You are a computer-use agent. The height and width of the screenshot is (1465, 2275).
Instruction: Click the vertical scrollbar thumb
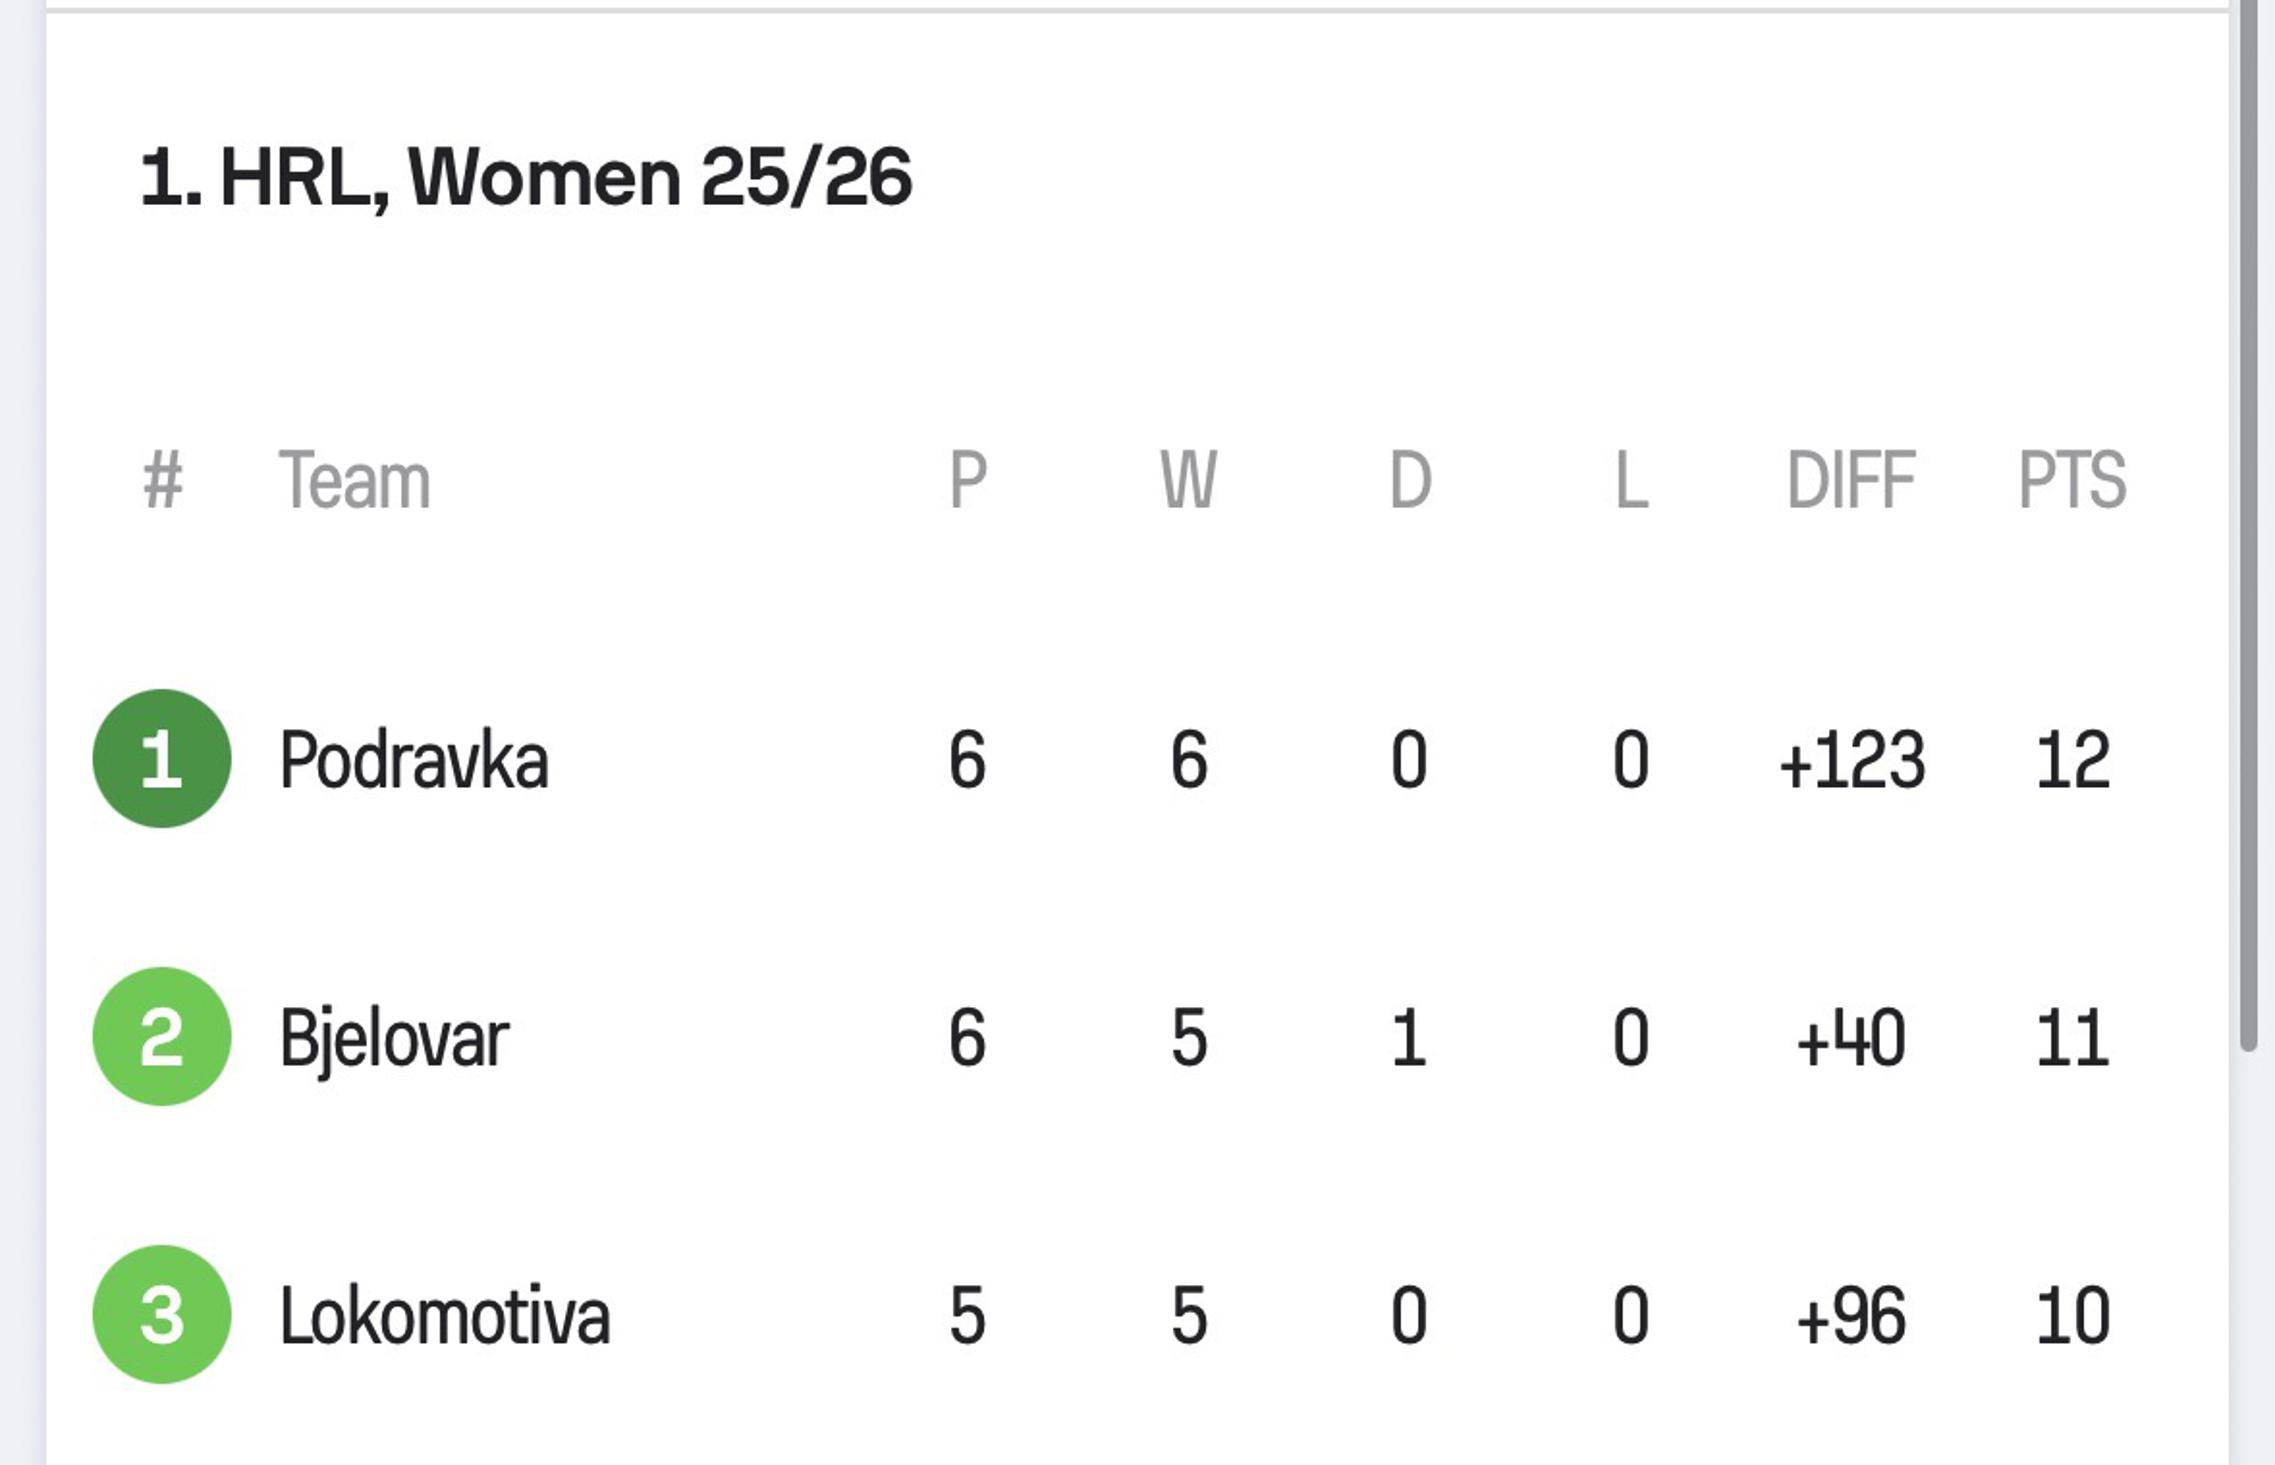2248,520
